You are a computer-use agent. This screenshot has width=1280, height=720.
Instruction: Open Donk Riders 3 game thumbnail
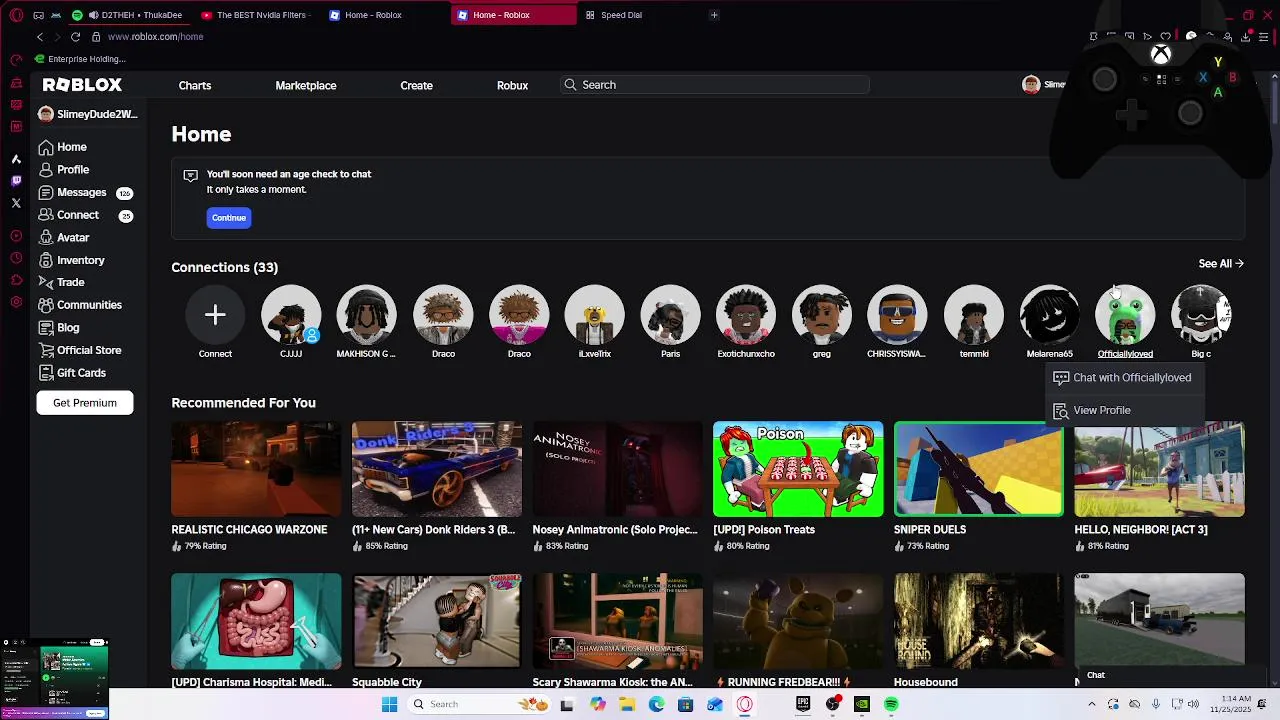(436, 469)
